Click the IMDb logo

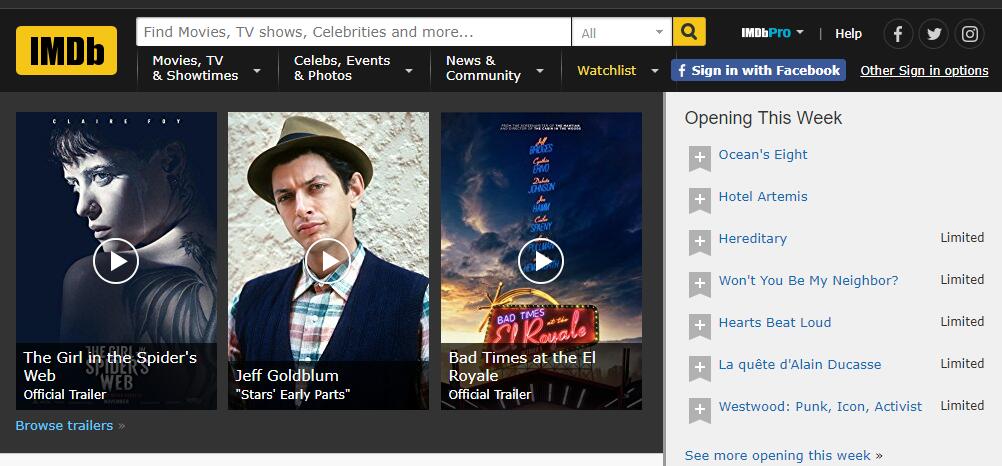[x=66, y=50]
